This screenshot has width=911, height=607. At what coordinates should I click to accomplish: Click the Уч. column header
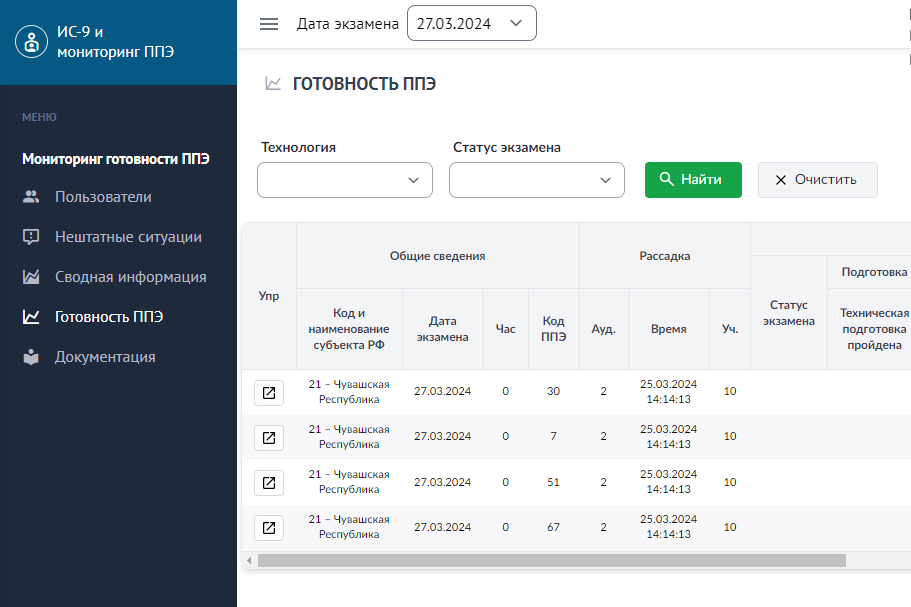730,329
